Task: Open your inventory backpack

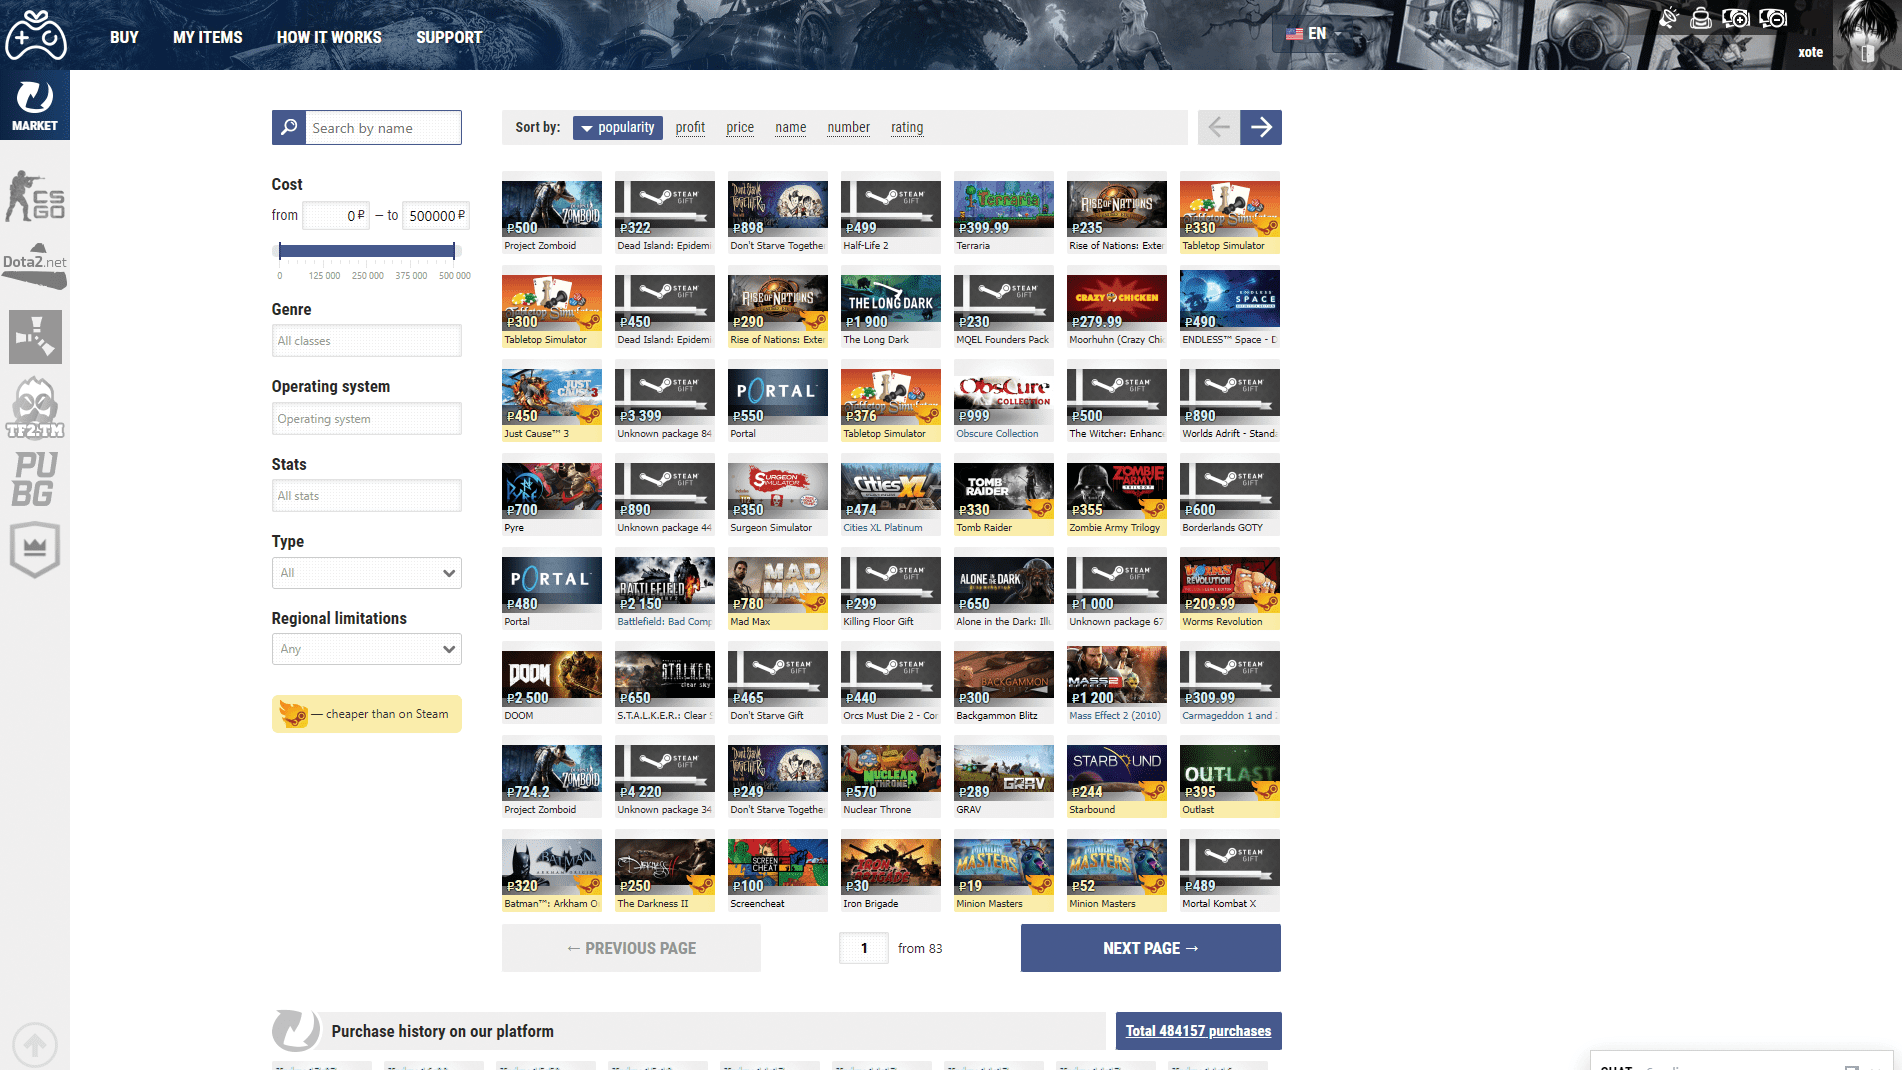Action: 1701,17
